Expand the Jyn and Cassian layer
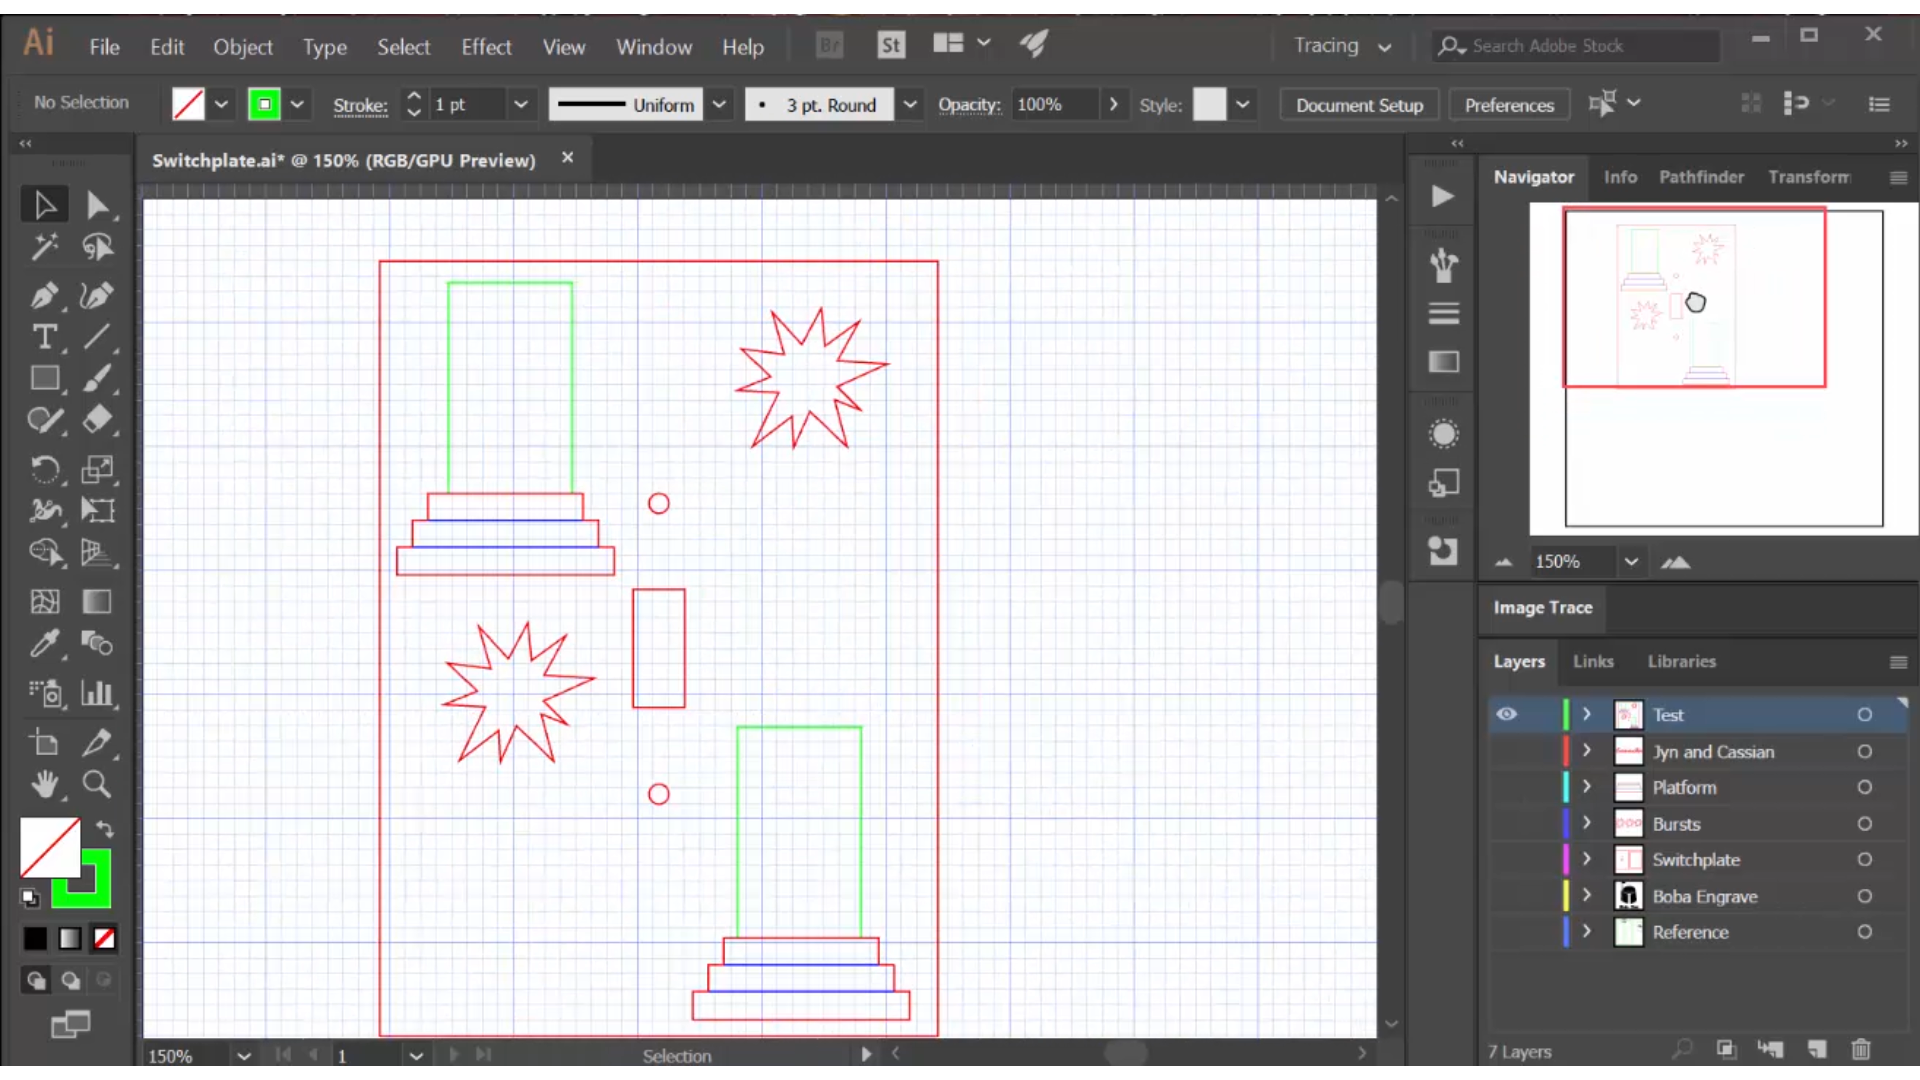Screen dimensions: 1920x1080 pos(1586,750)
